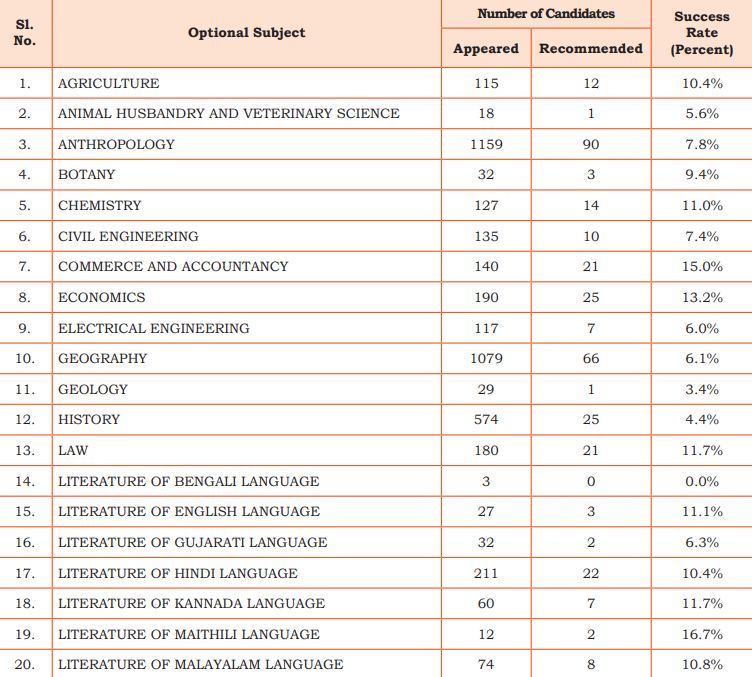Click Botany success rate 9.4%

(702, 174)
